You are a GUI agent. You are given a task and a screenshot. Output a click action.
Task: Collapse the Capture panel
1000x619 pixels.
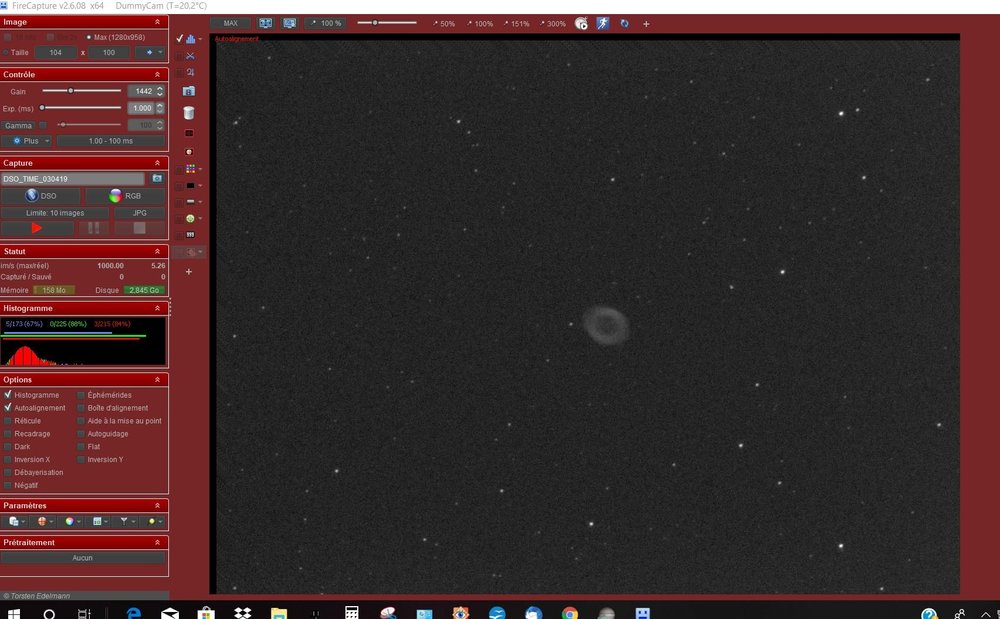[158, 163]
